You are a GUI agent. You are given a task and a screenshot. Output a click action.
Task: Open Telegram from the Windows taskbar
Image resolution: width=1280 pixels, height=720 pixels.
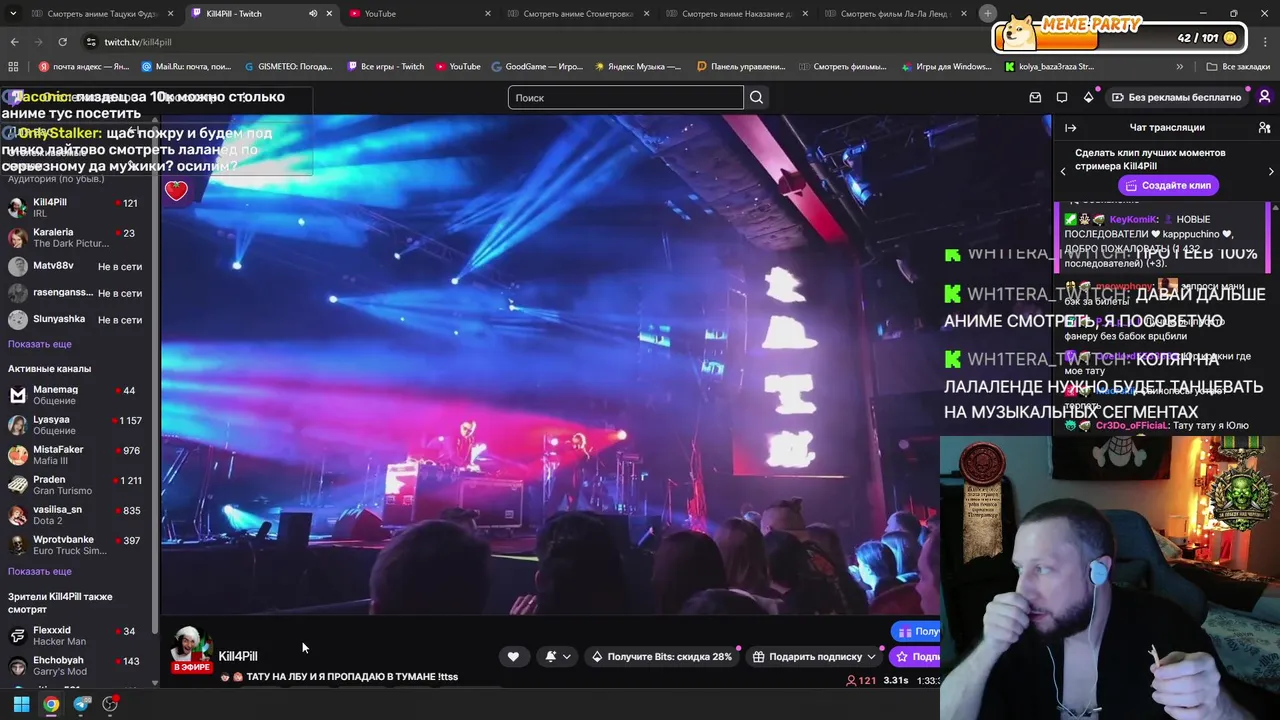pos(81,704)
